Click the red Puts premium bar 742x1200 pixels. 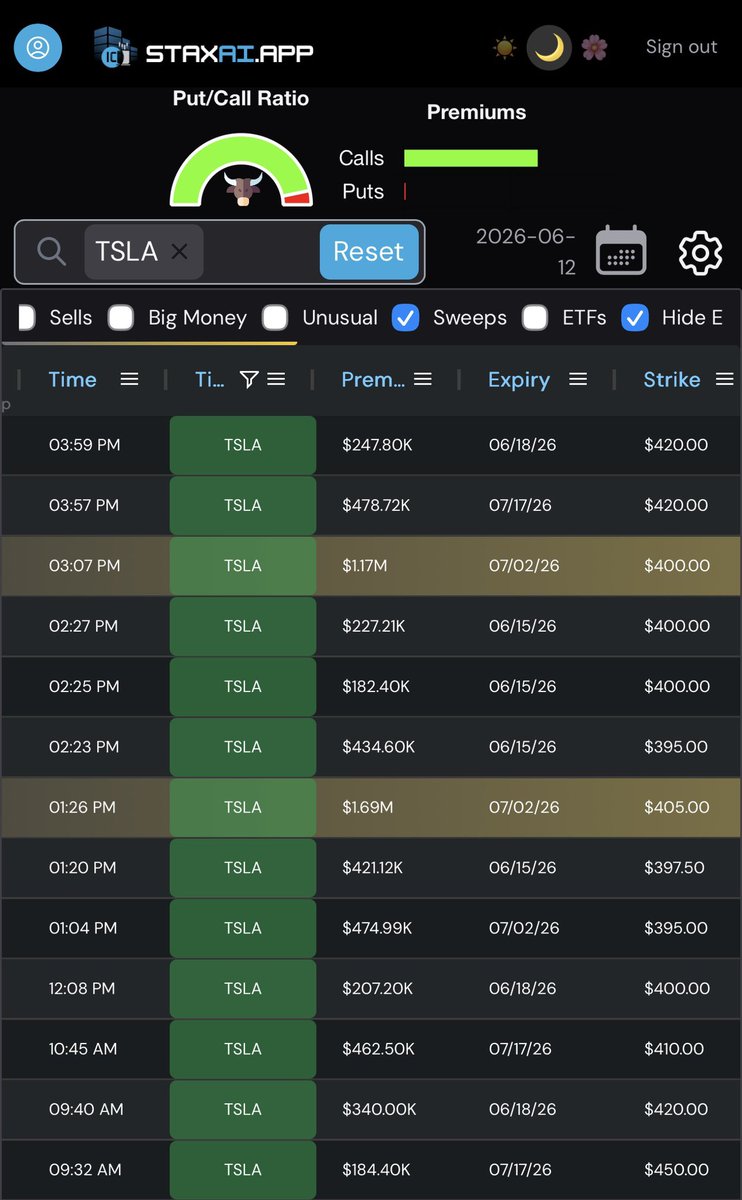pos(405,191)
